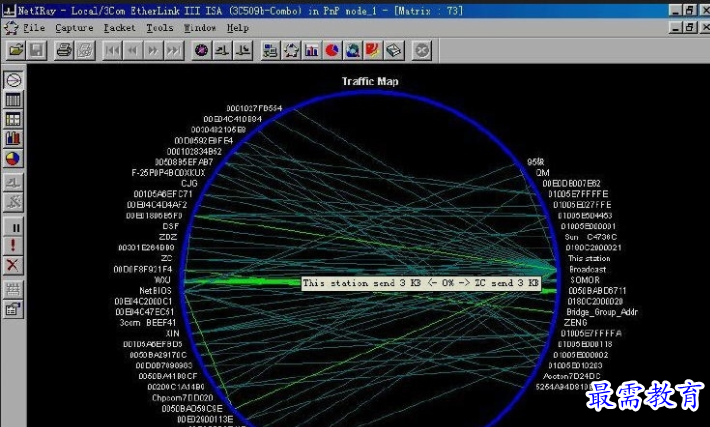The width and height of the screenshot is (710, 427).
Task: Click sidebar dashed filter icon below capture
Action: click(x=14, y=202)
